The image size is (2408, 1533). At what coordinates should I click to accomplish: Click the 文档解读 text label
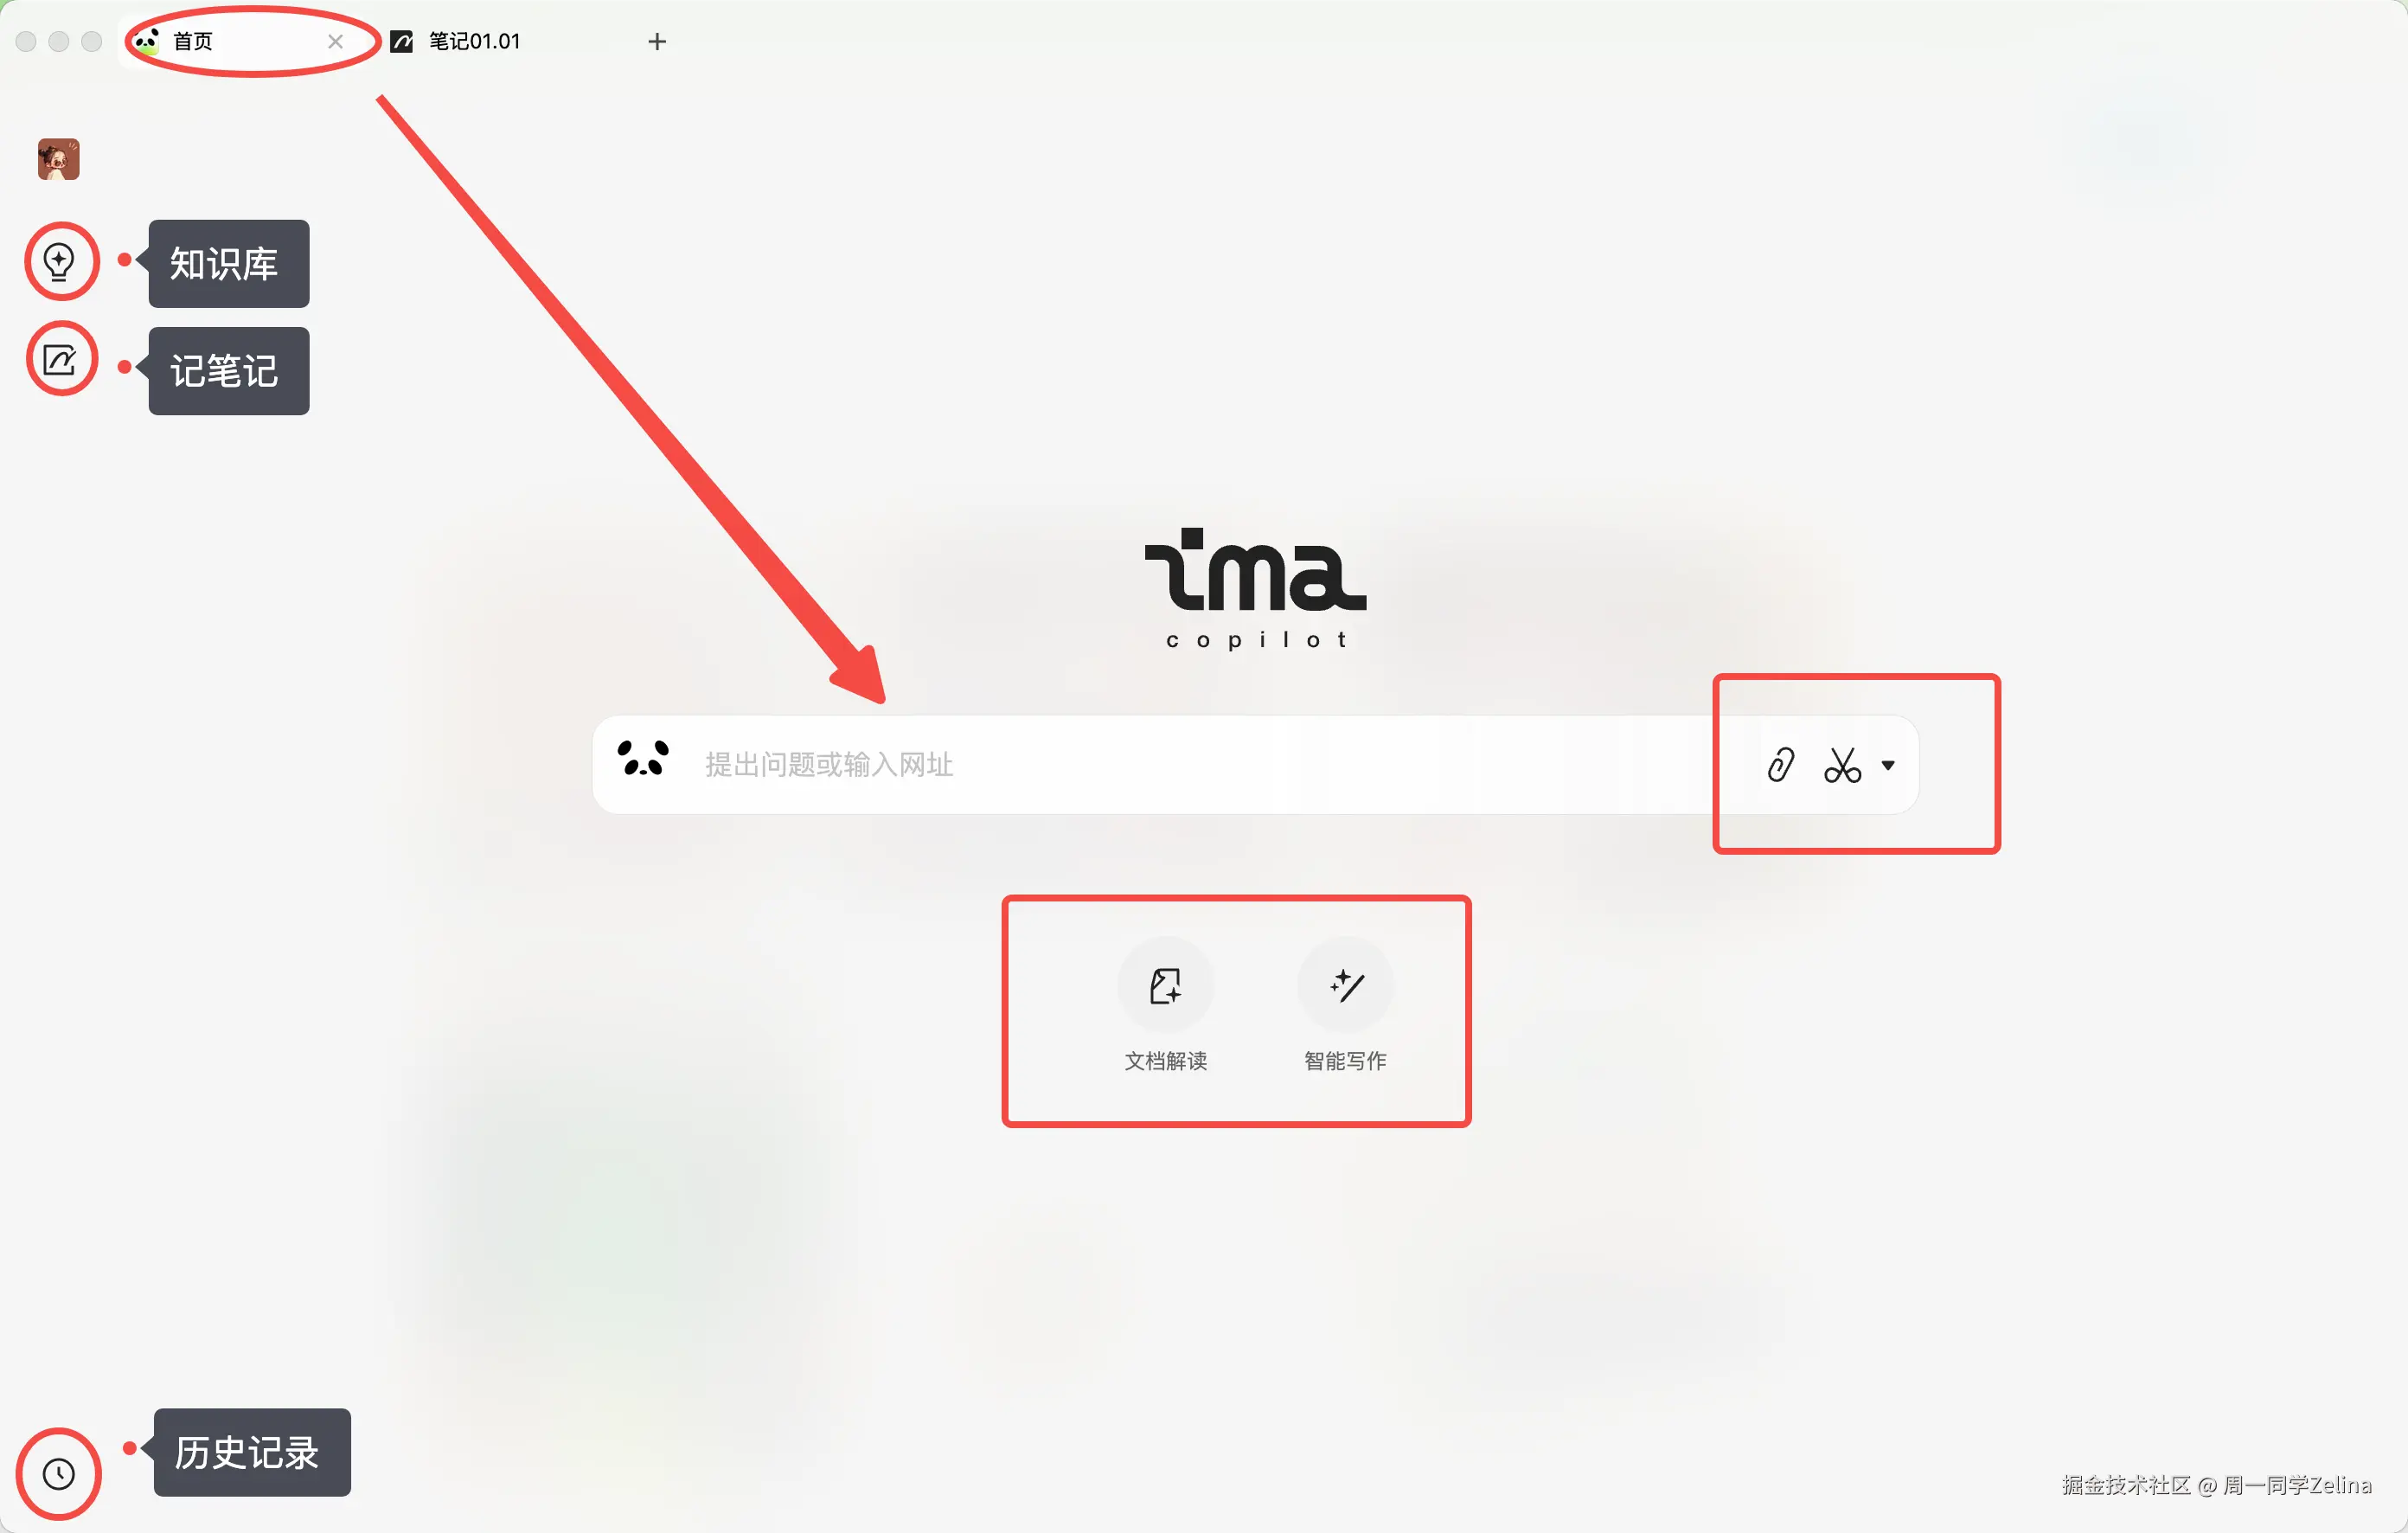click(x=1165, y=1061)
